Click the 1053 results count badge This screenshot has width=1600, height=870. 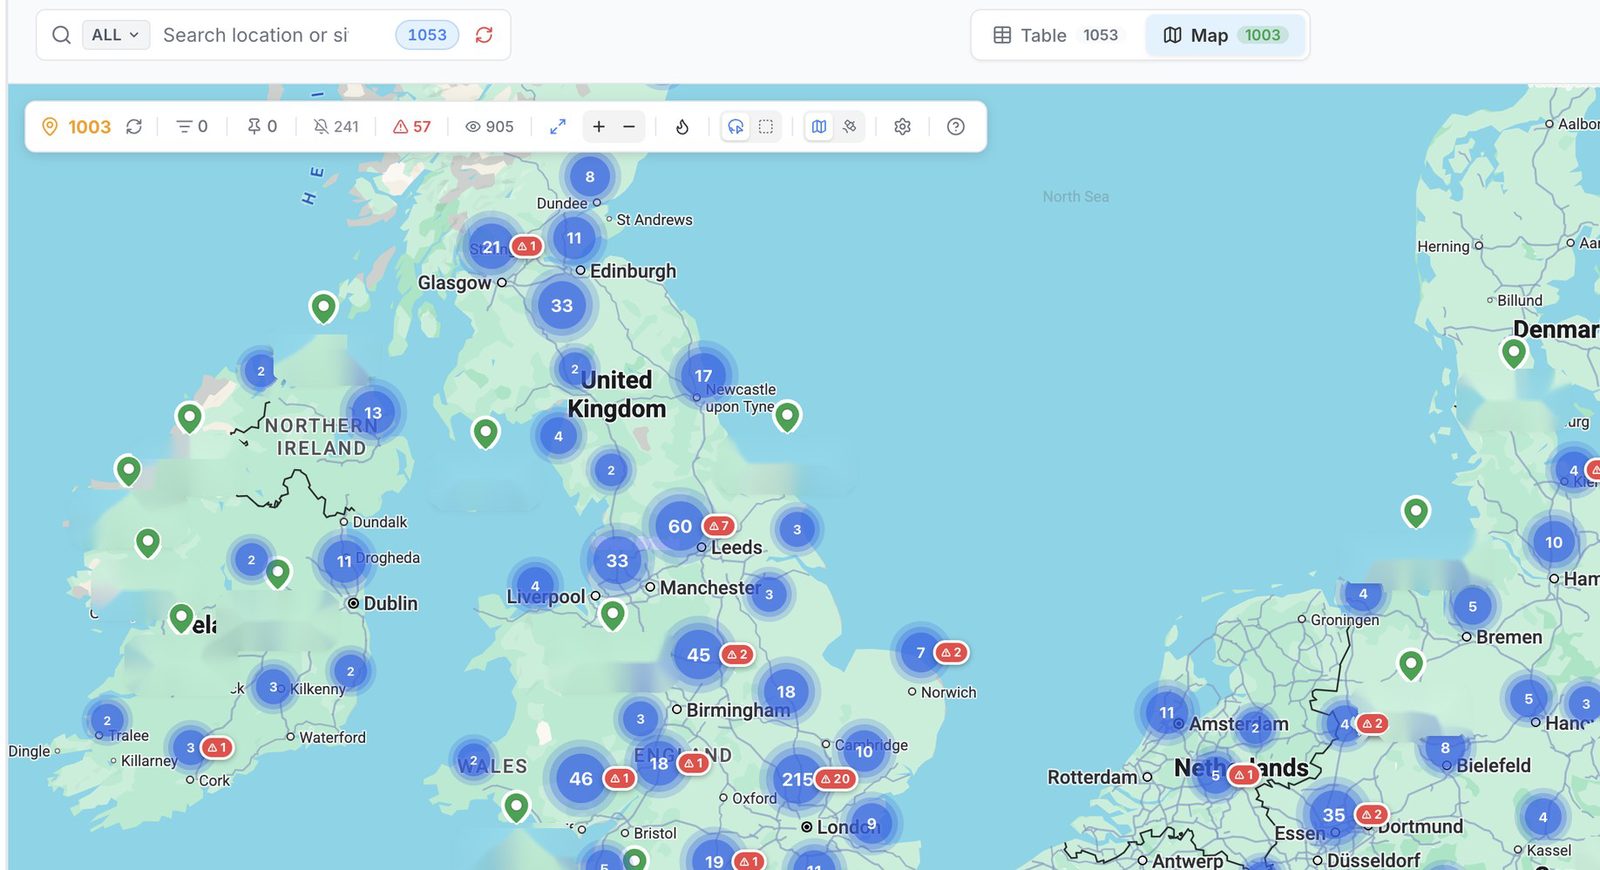point(428,35)
